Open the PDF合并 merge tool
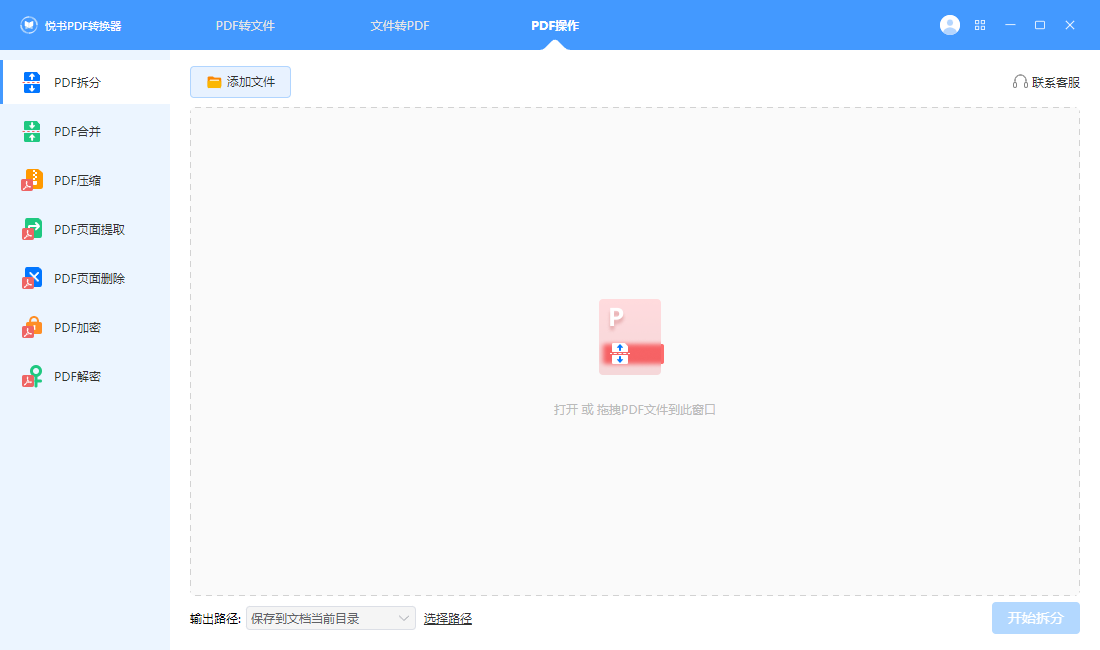 85,131
